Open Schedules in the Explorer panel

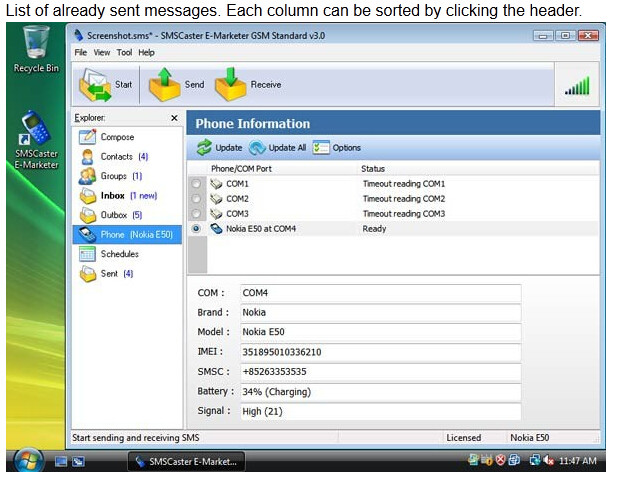click(118, 254)
